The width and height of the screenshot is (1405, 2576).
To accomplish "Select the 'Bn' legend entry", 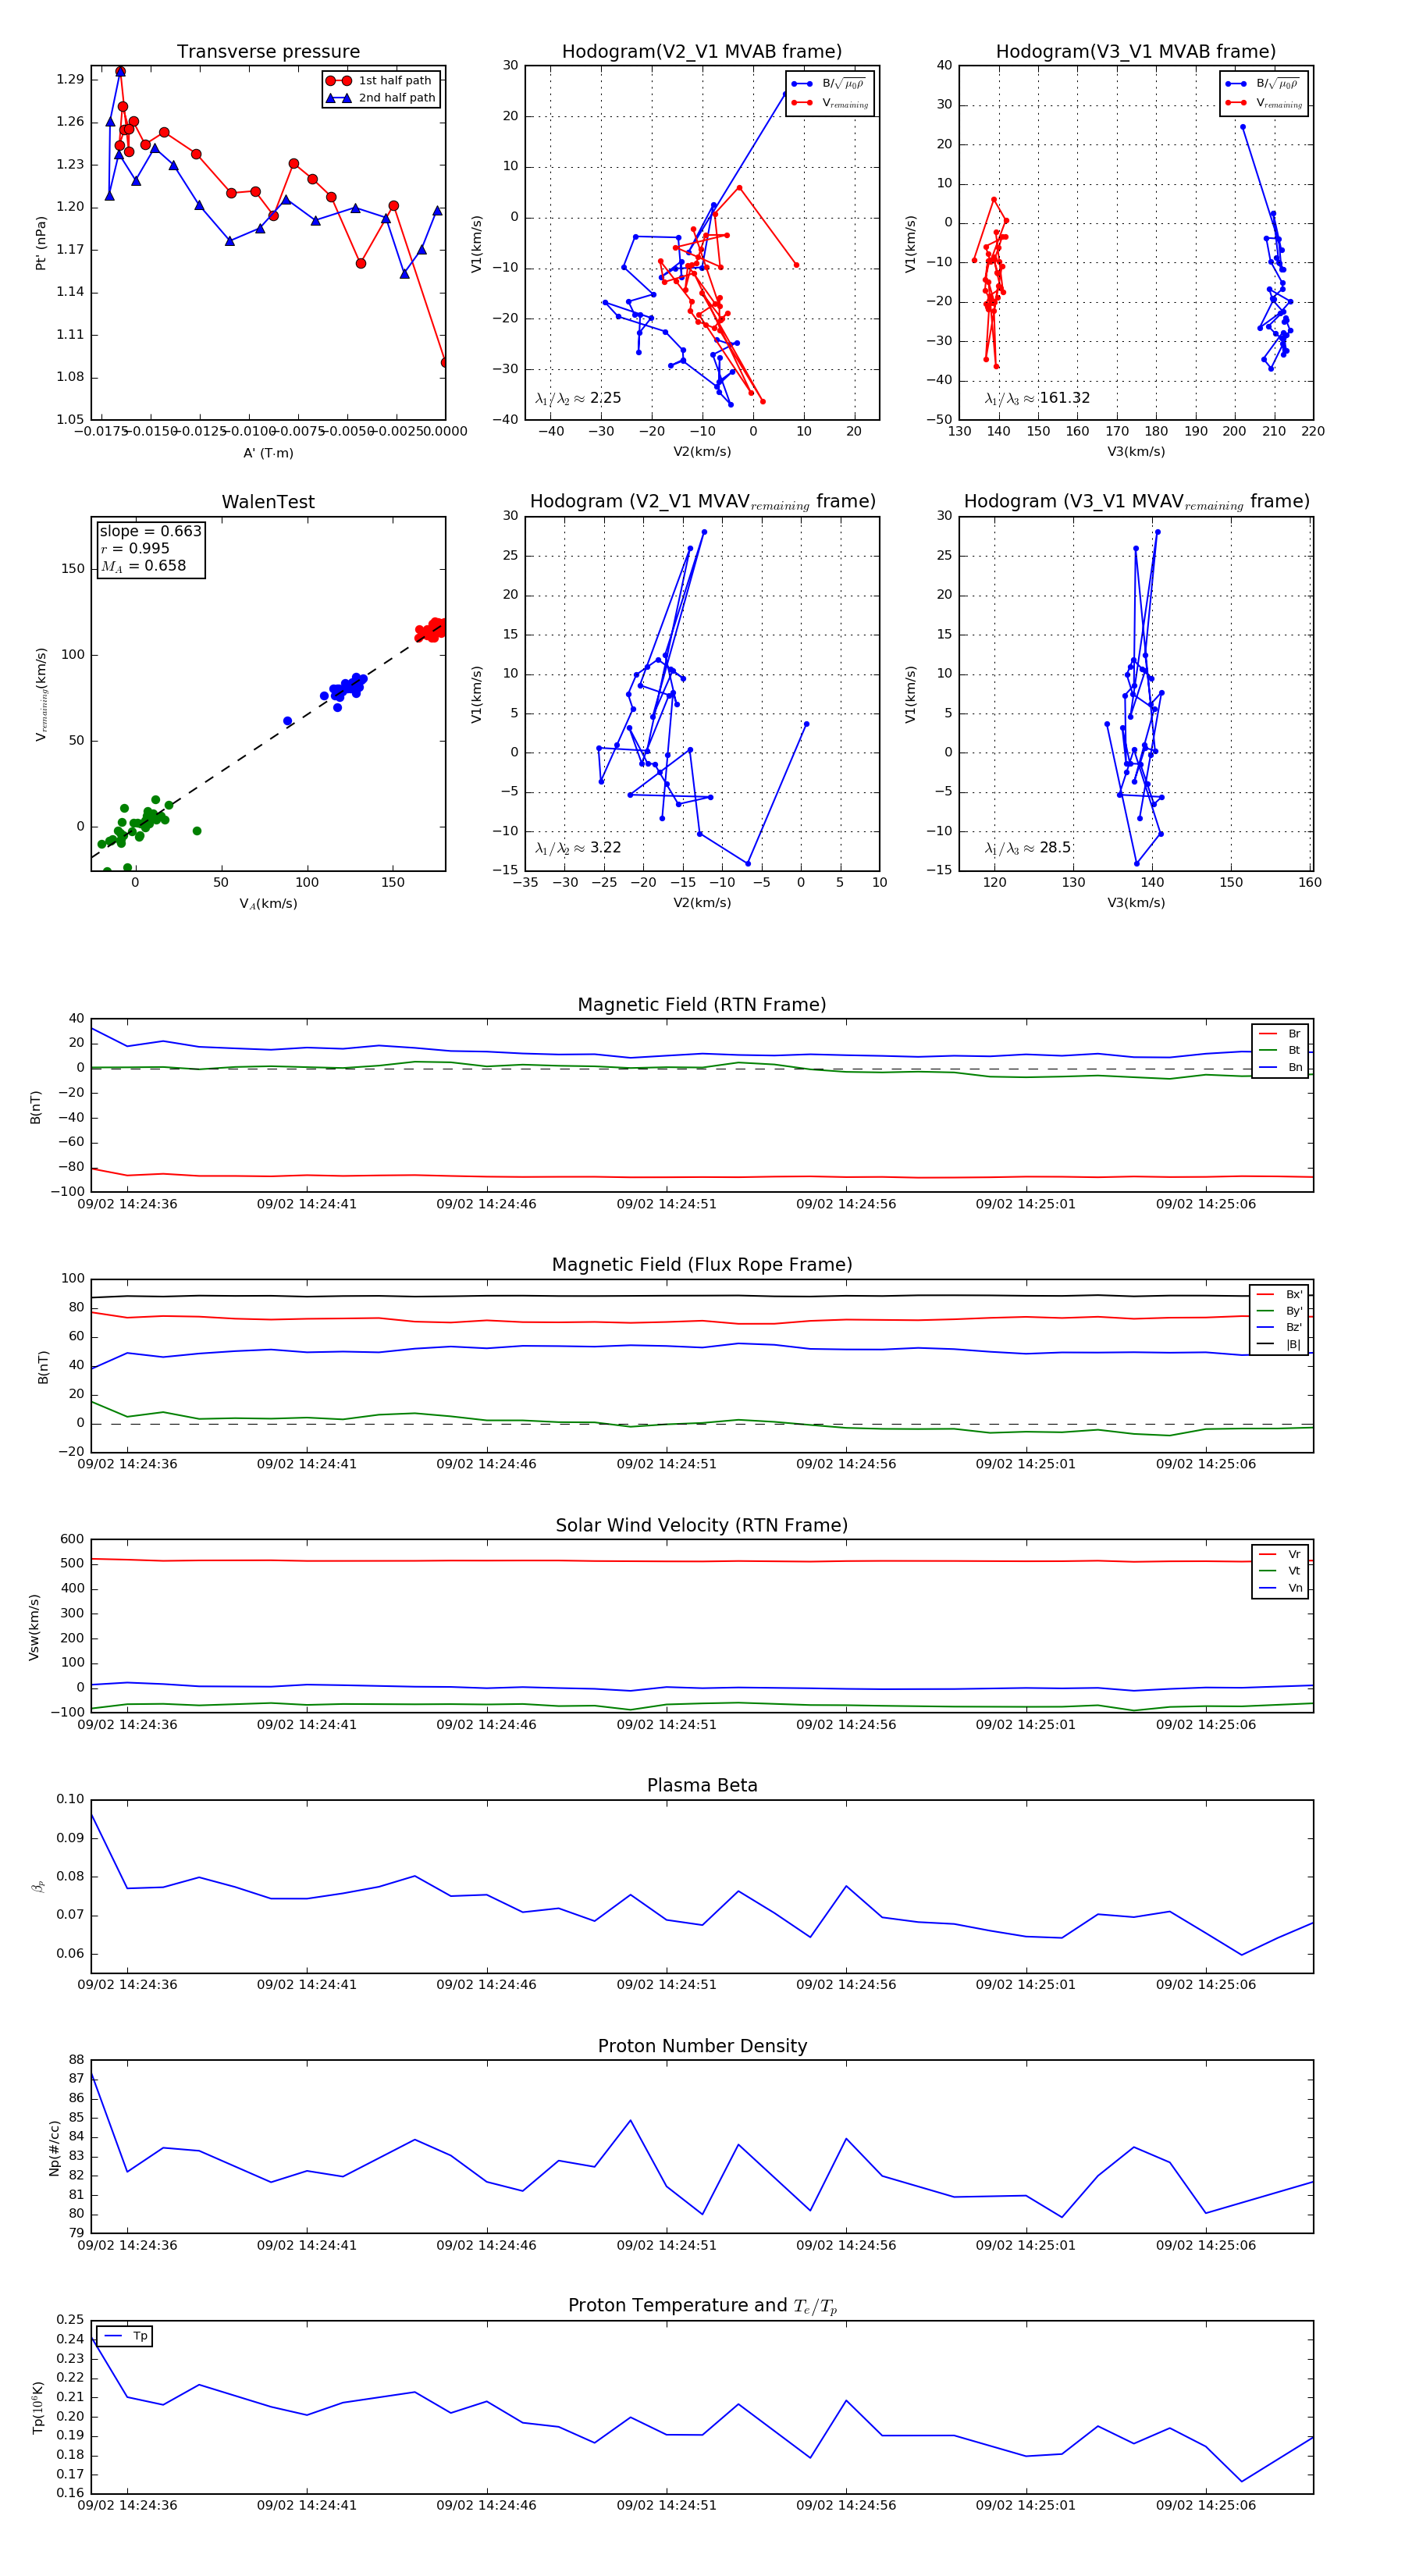I will [x=1280, y=1067].
